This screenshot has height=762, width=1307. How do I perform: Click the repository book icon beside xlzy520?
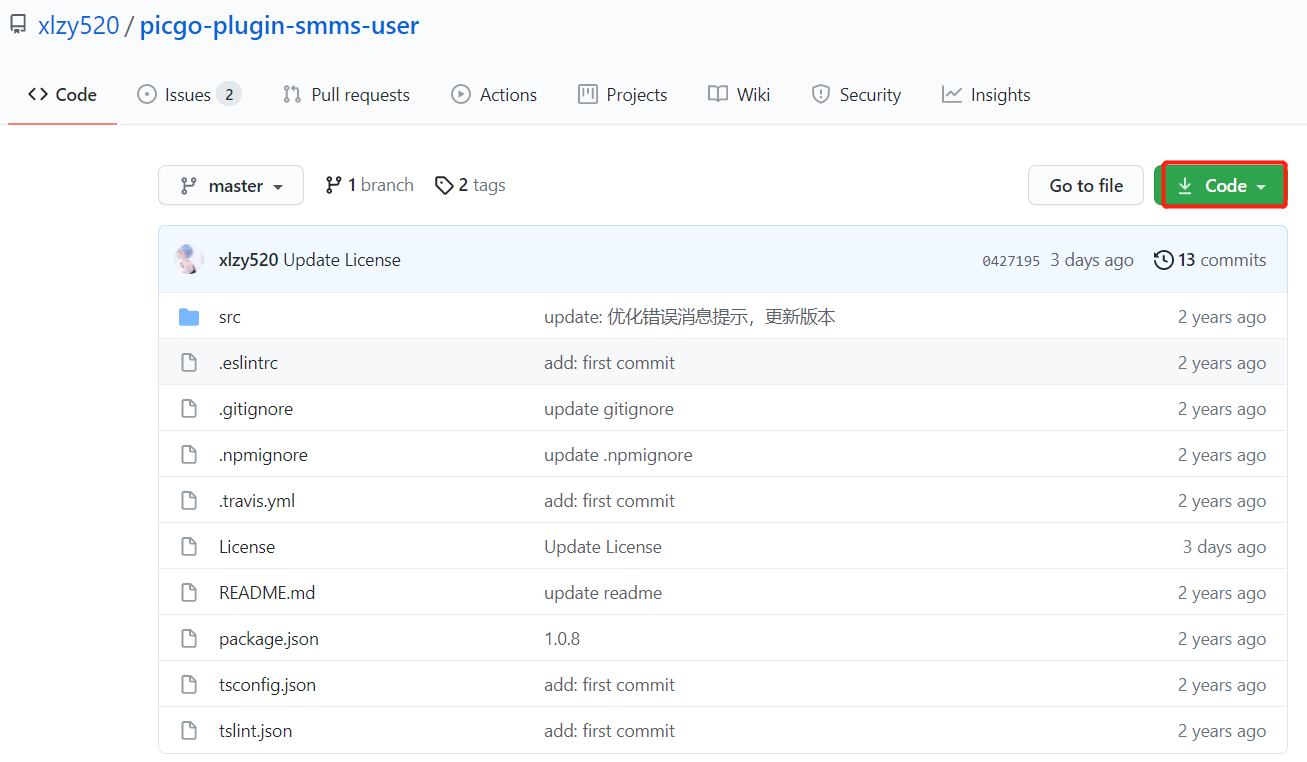tap(18, 26)
